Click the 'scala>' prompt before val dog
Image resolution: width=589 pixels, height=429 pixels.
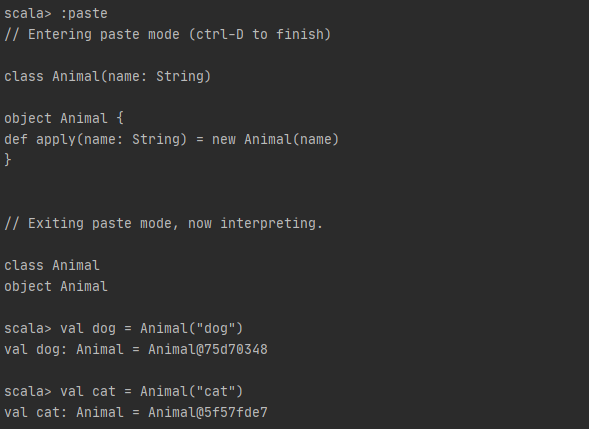coord(28,329)
